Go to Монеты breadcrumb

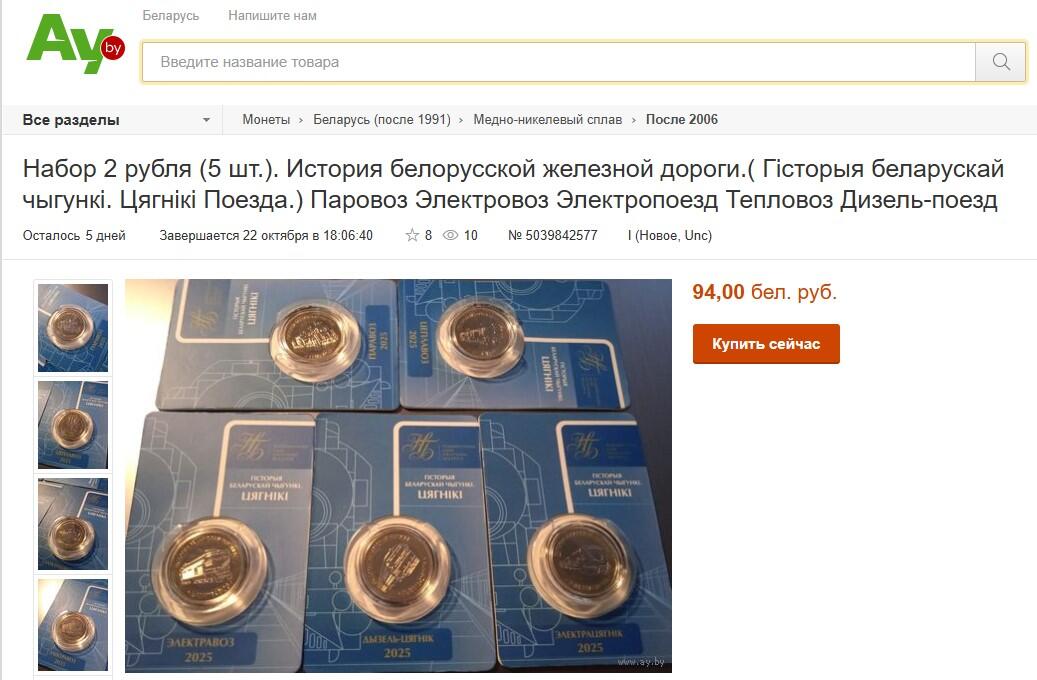266,120
